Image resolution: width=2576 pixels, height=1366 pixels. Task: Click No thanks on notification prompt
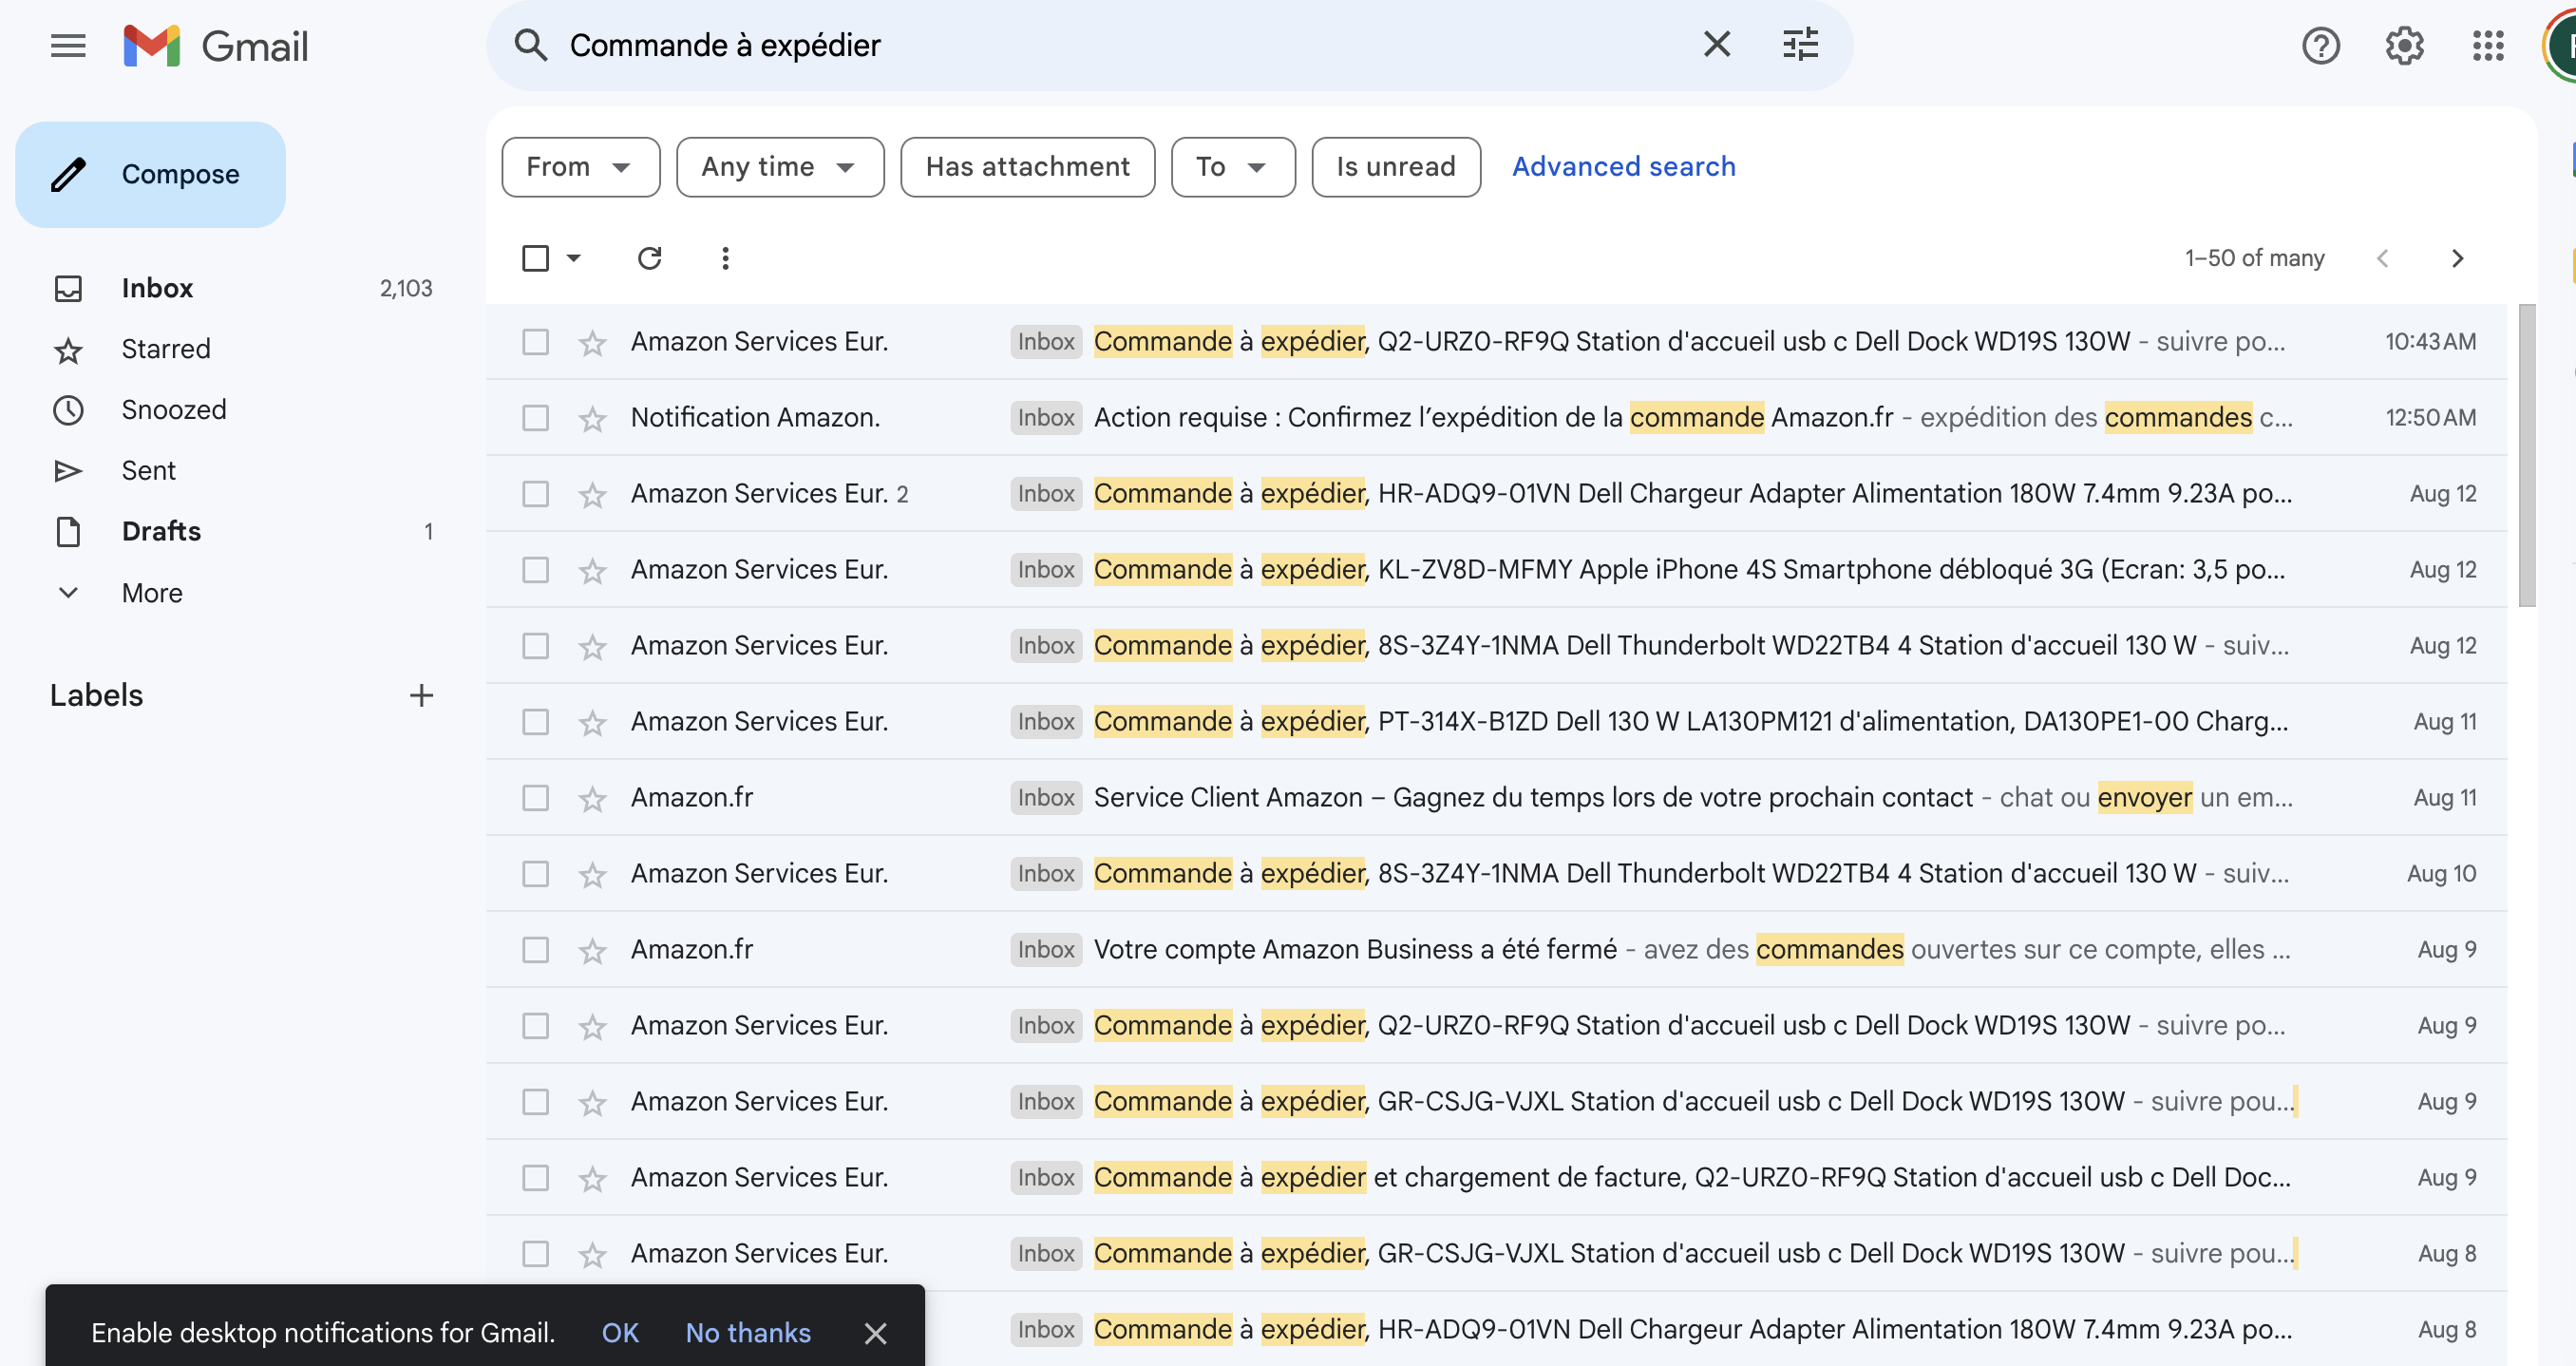748,1333
